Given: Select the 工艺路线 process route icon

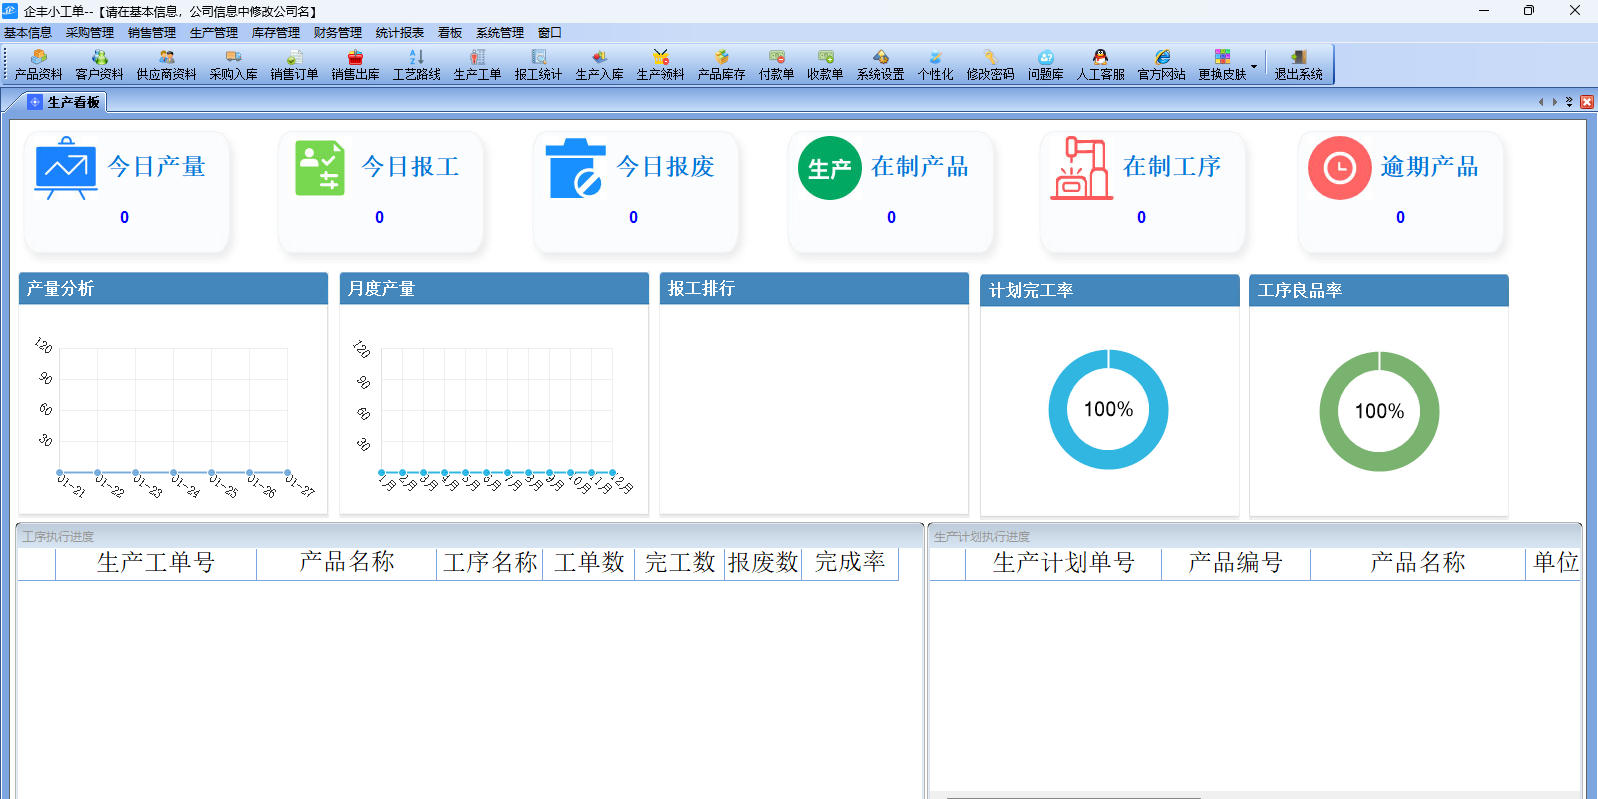Looking at the screenshot, I should click(x=416, y=64).
